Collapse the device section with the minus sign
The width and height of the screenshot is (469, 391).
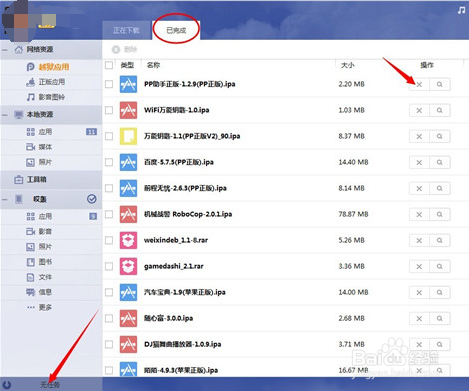click(5, 200)
